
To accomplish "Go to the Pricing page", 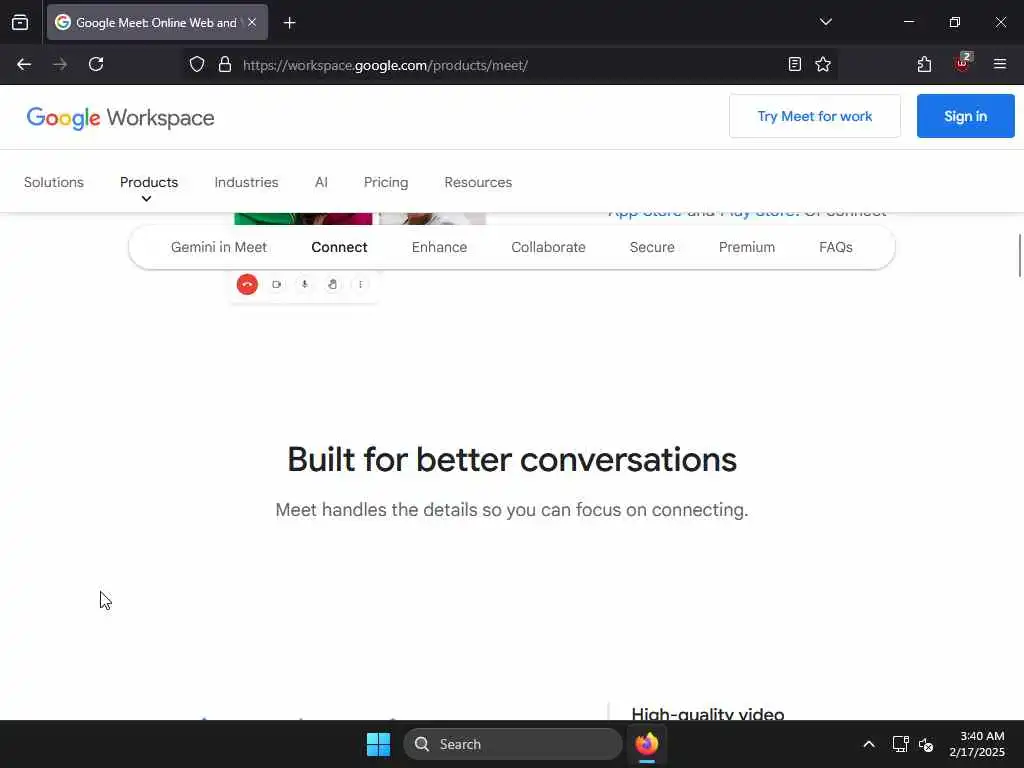I will coord(386,182).
